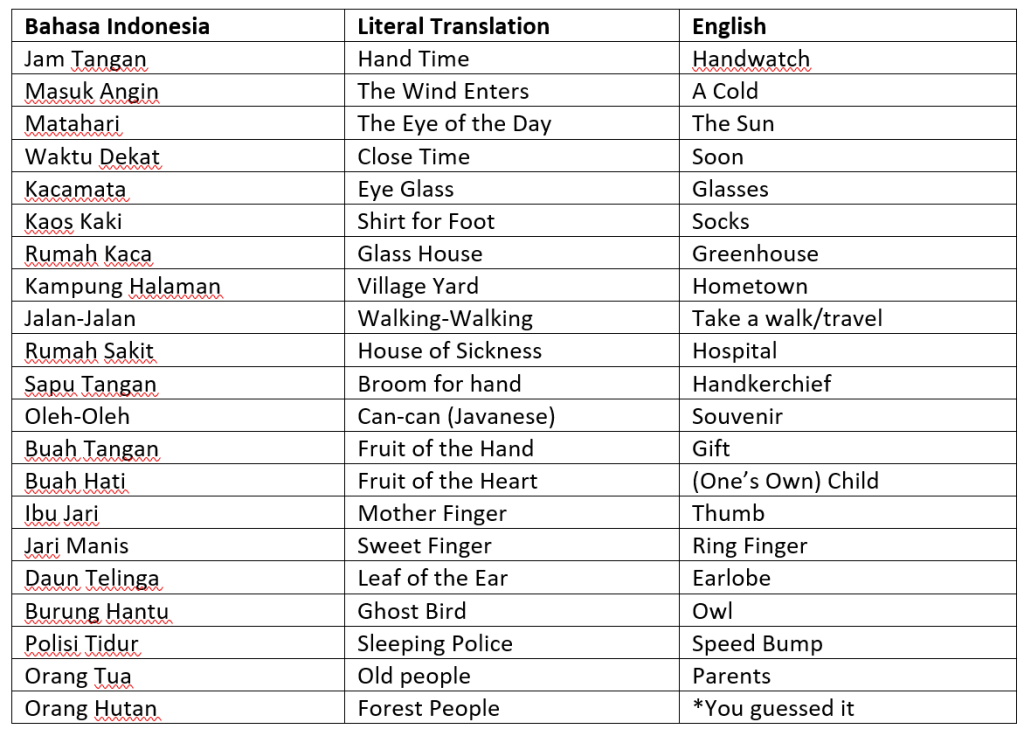Click the "Can-can (Javanese)" cell
This screenshot has width=1024, height=729.
tap(456, 416)
